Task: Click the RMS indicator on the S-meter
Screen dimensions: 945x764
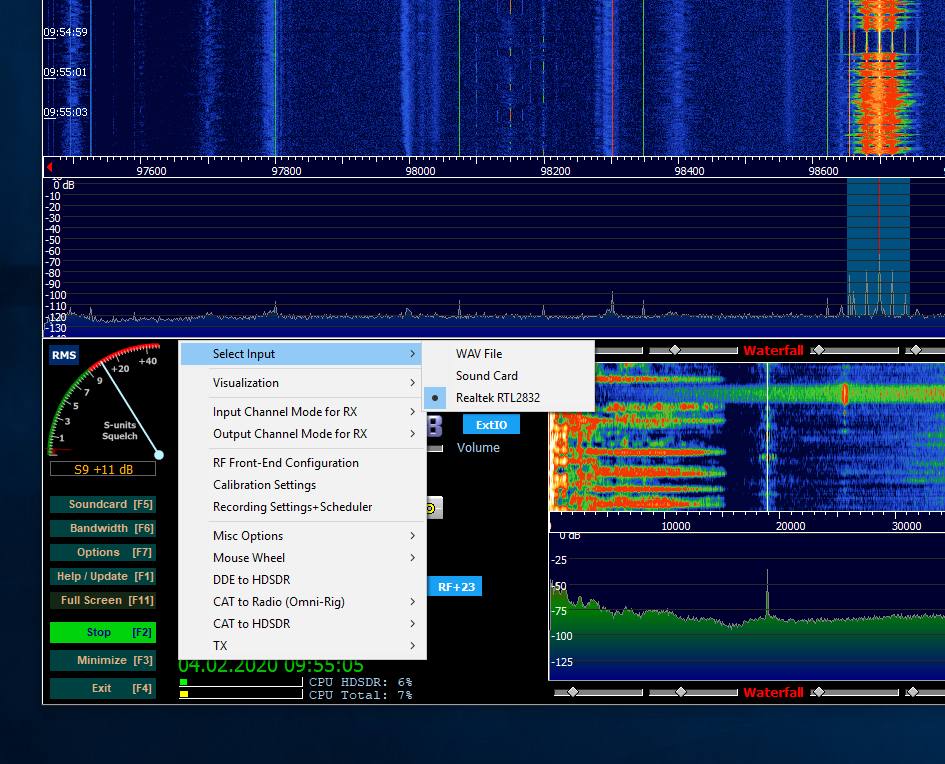Action: point(64,355)
